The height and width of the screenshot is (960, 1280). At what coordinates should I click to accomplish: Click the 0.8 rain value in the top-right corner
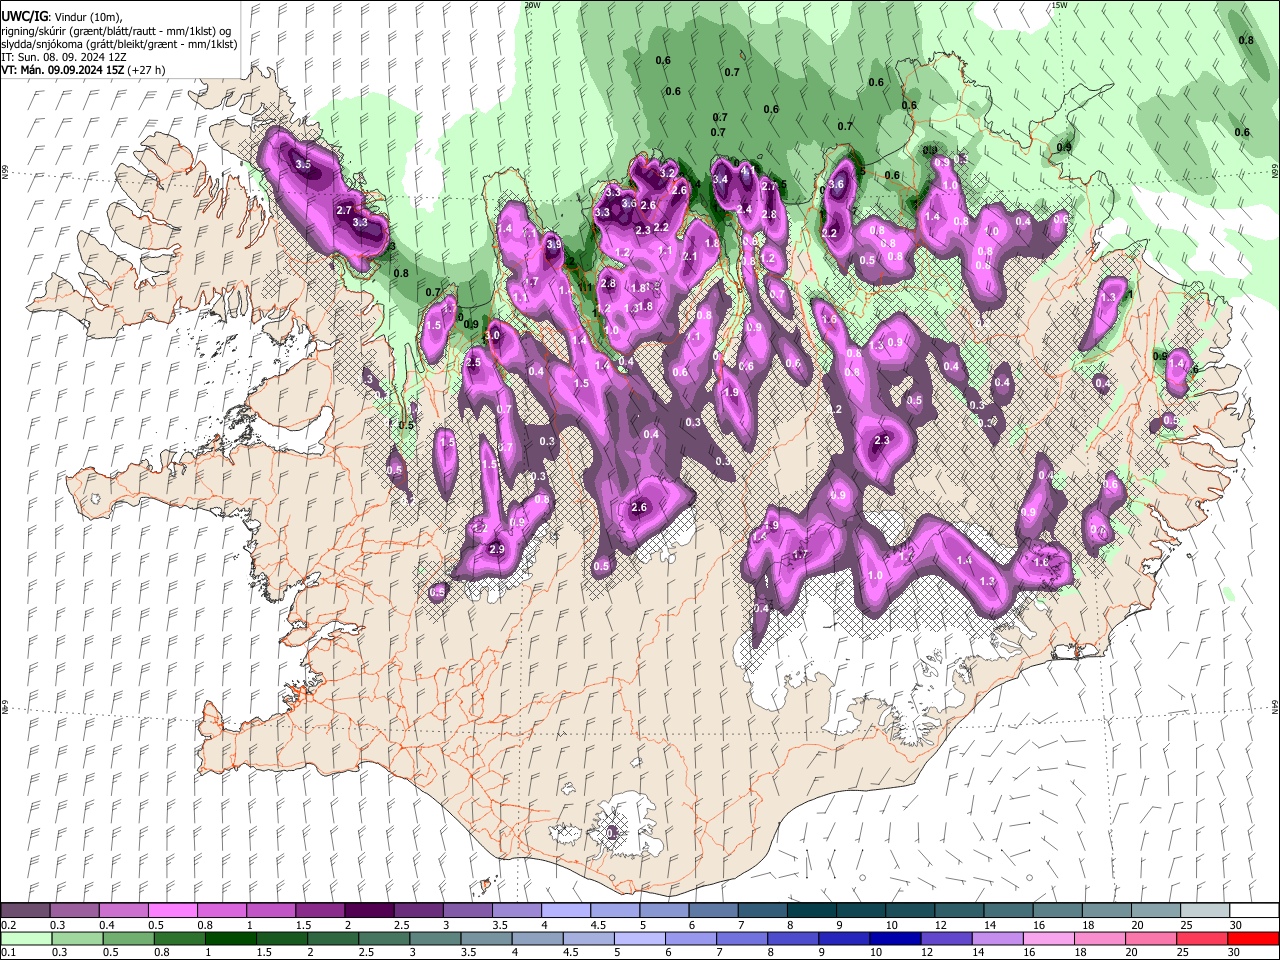click(x=1246, y=41)
